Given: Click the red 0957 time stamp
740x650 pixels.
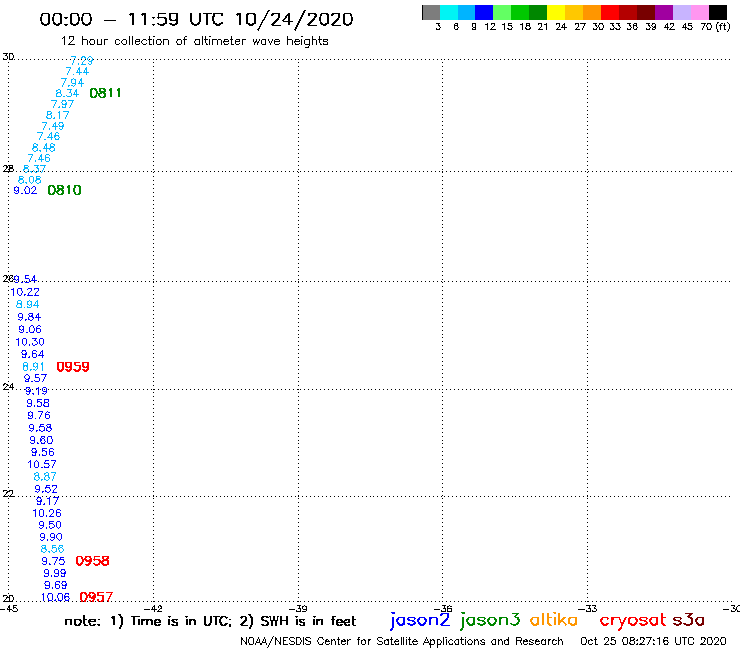Looking at the screenshot, I should (96, 597).
